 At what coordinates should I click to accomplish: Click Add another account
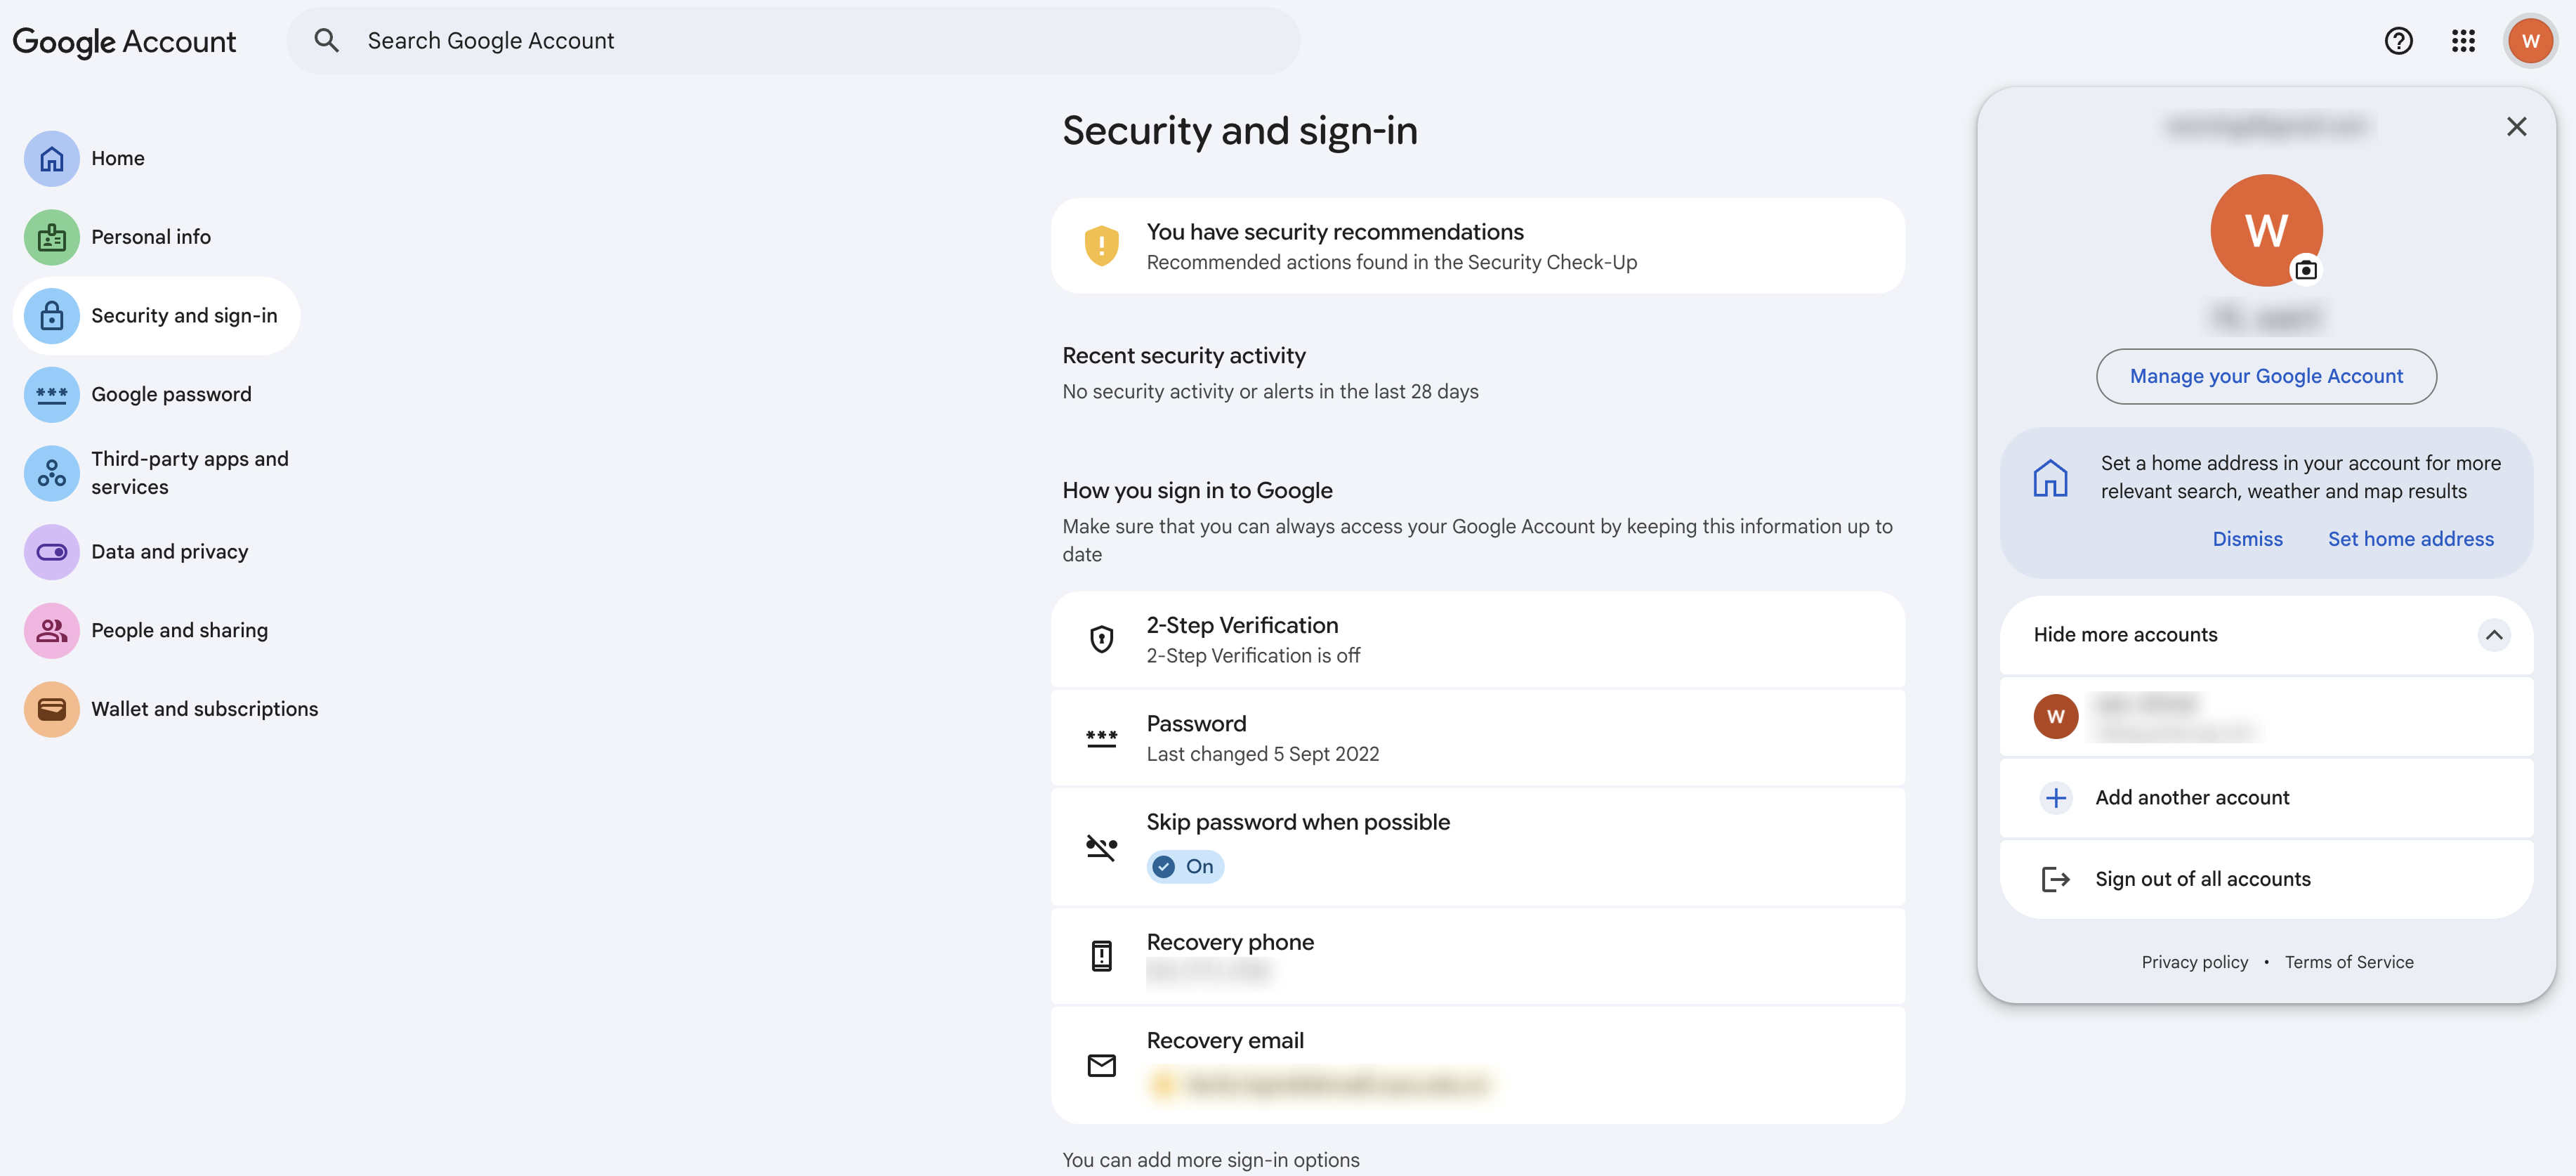2266,797
